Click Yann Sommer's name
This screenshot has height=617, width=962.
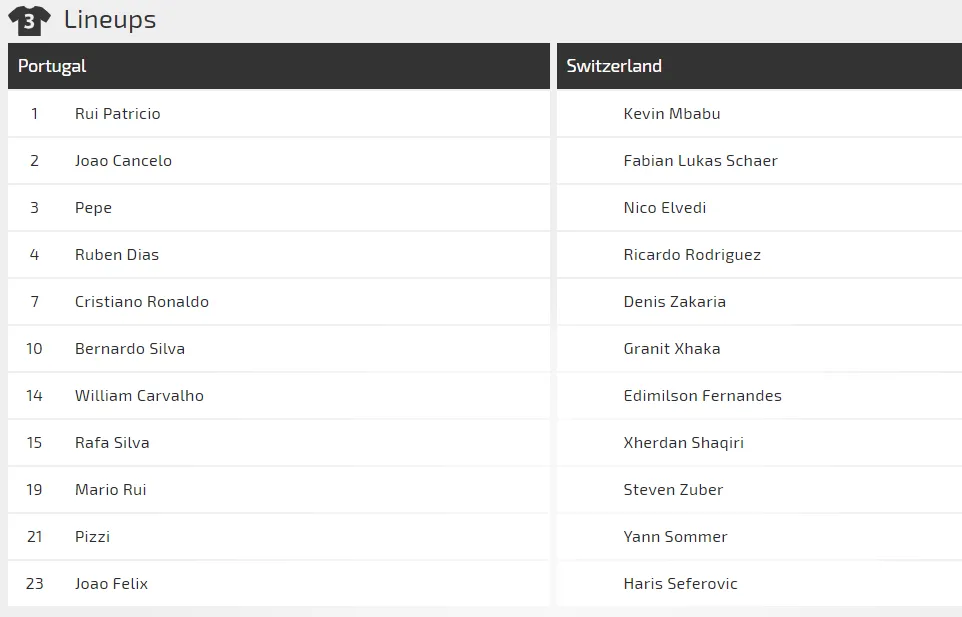[675, 537]
